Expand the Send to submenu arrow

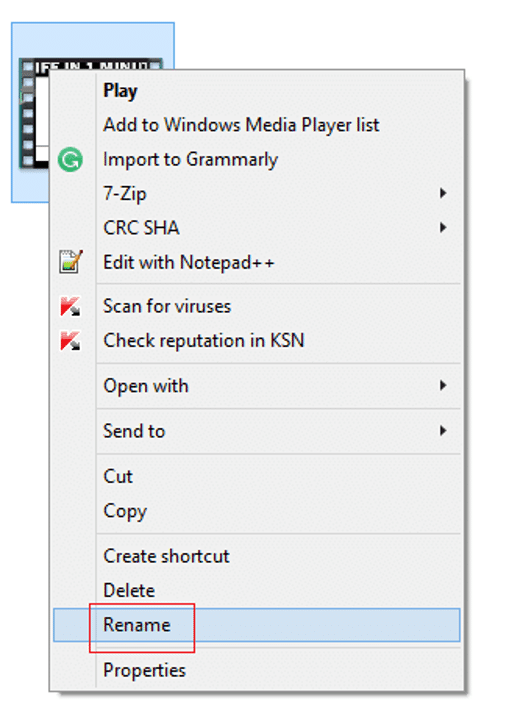tap(443, 430)
